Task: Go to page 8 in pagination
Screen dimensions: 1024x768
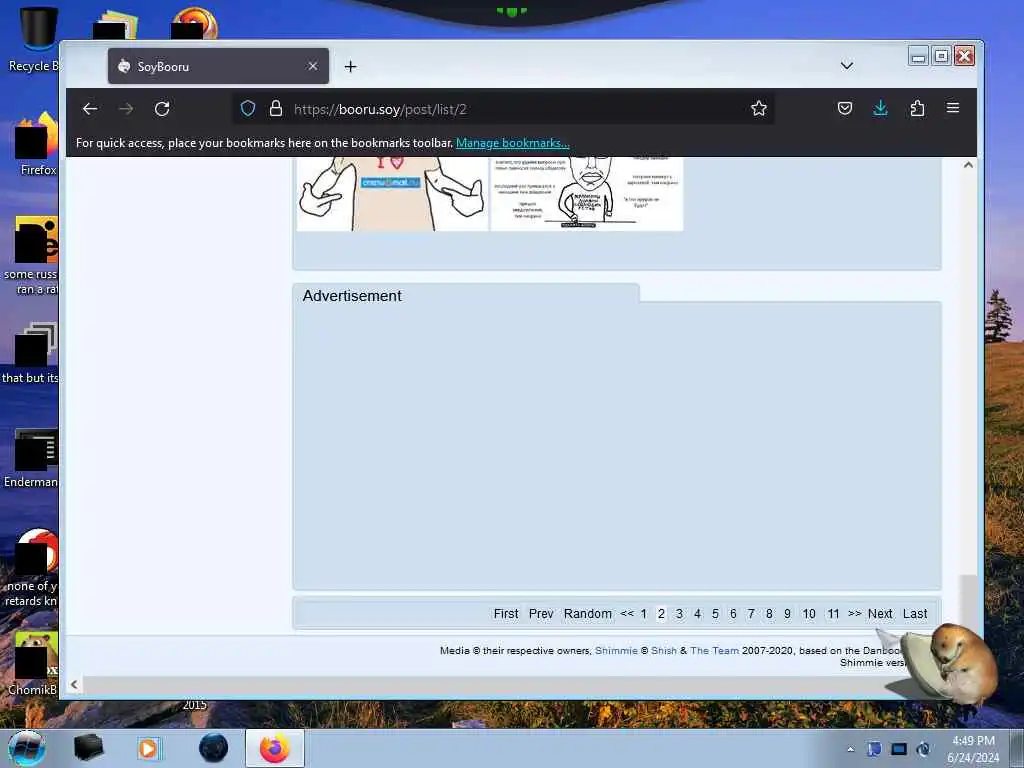Action: 769,614
